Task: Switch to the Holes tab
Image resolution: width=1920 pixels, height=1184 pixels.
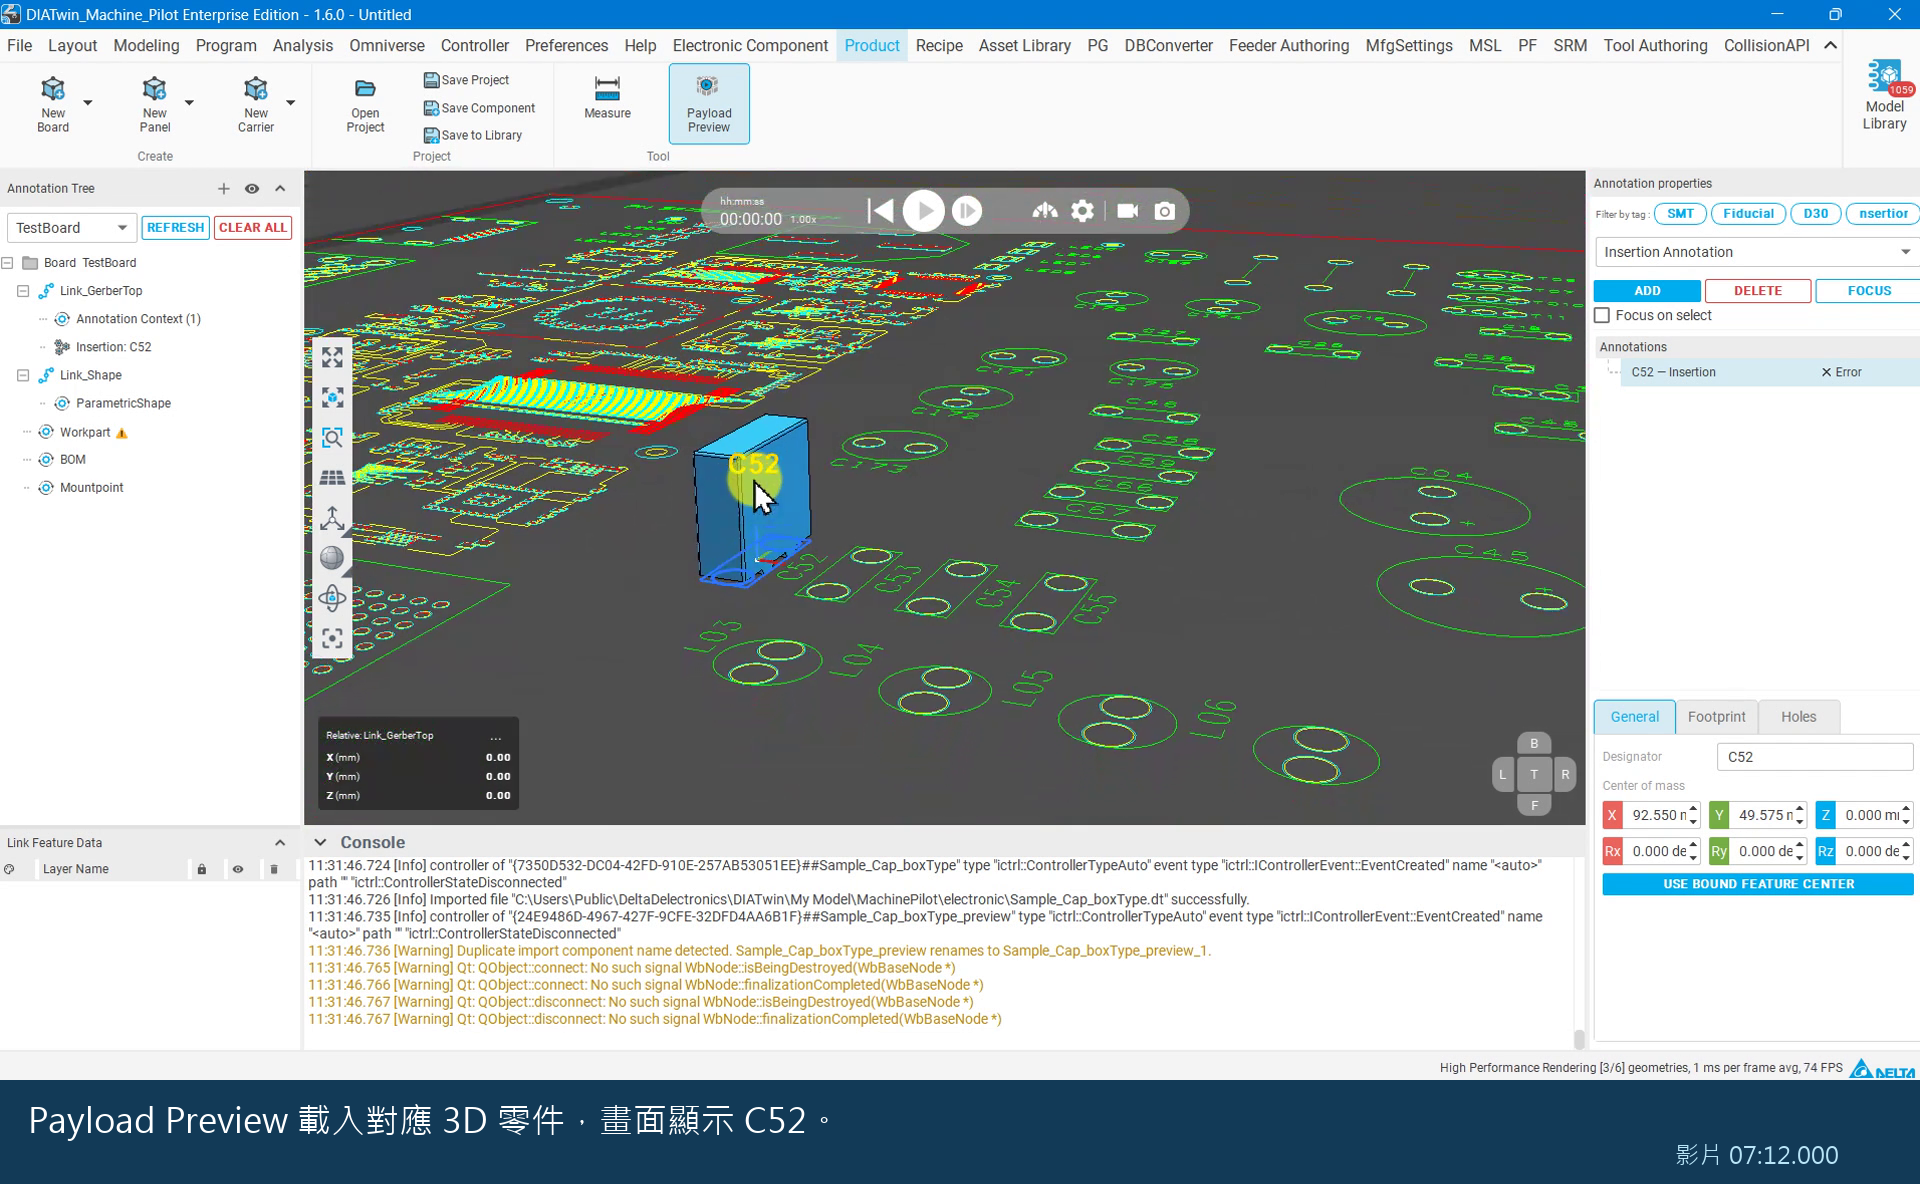Action: click(x=1798, y=717)
